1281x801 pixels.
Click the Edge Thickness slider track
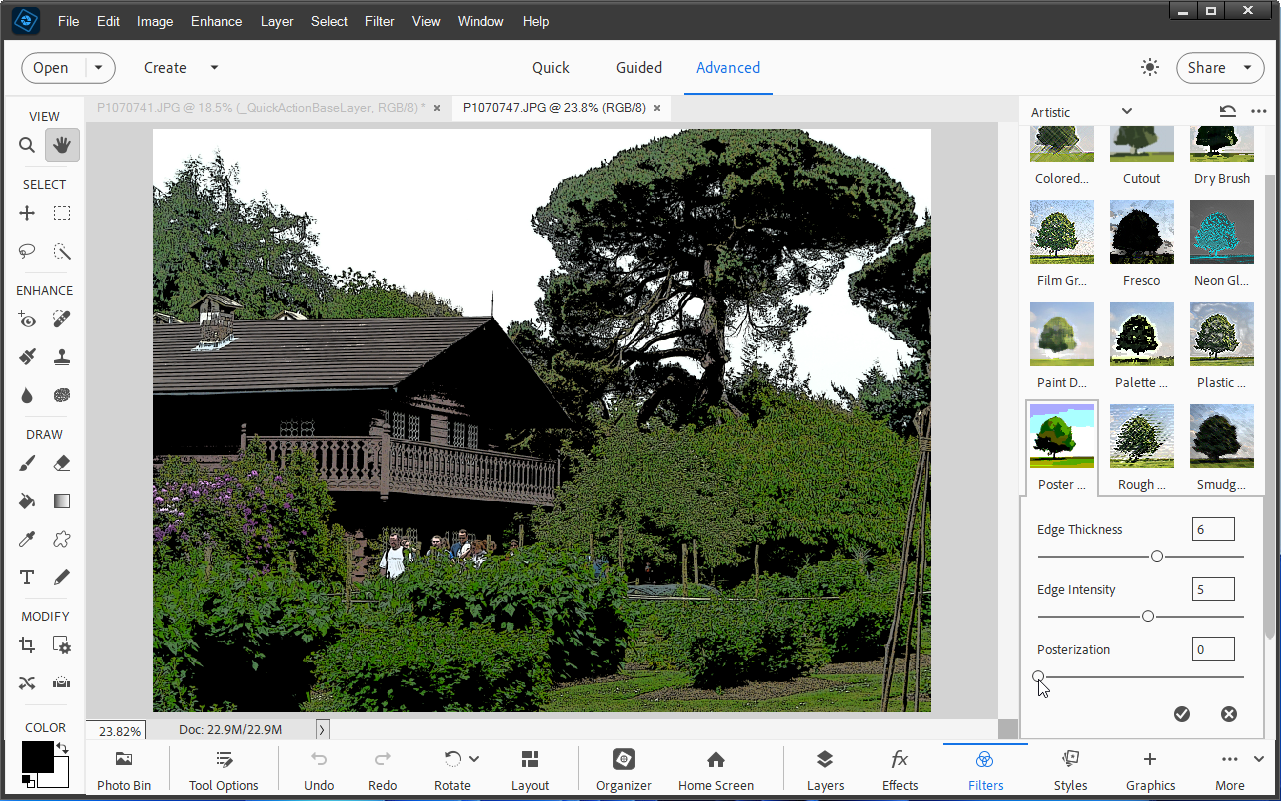(x=1141, y=556)
